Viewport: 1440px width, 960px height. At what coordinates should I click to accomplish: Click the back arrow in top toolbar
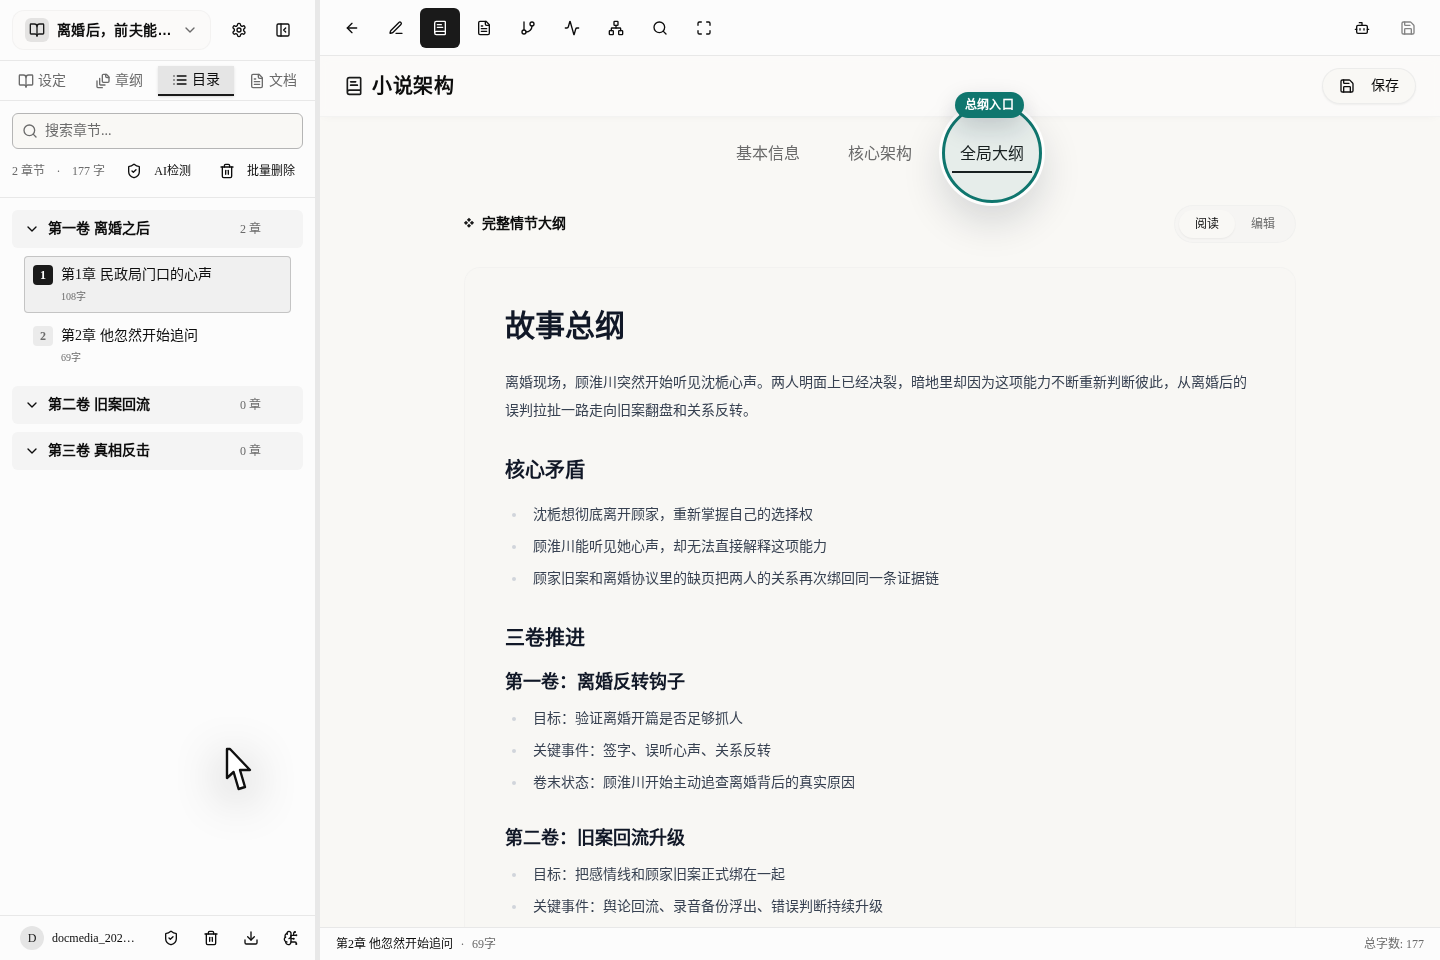(x=352, y=28)
